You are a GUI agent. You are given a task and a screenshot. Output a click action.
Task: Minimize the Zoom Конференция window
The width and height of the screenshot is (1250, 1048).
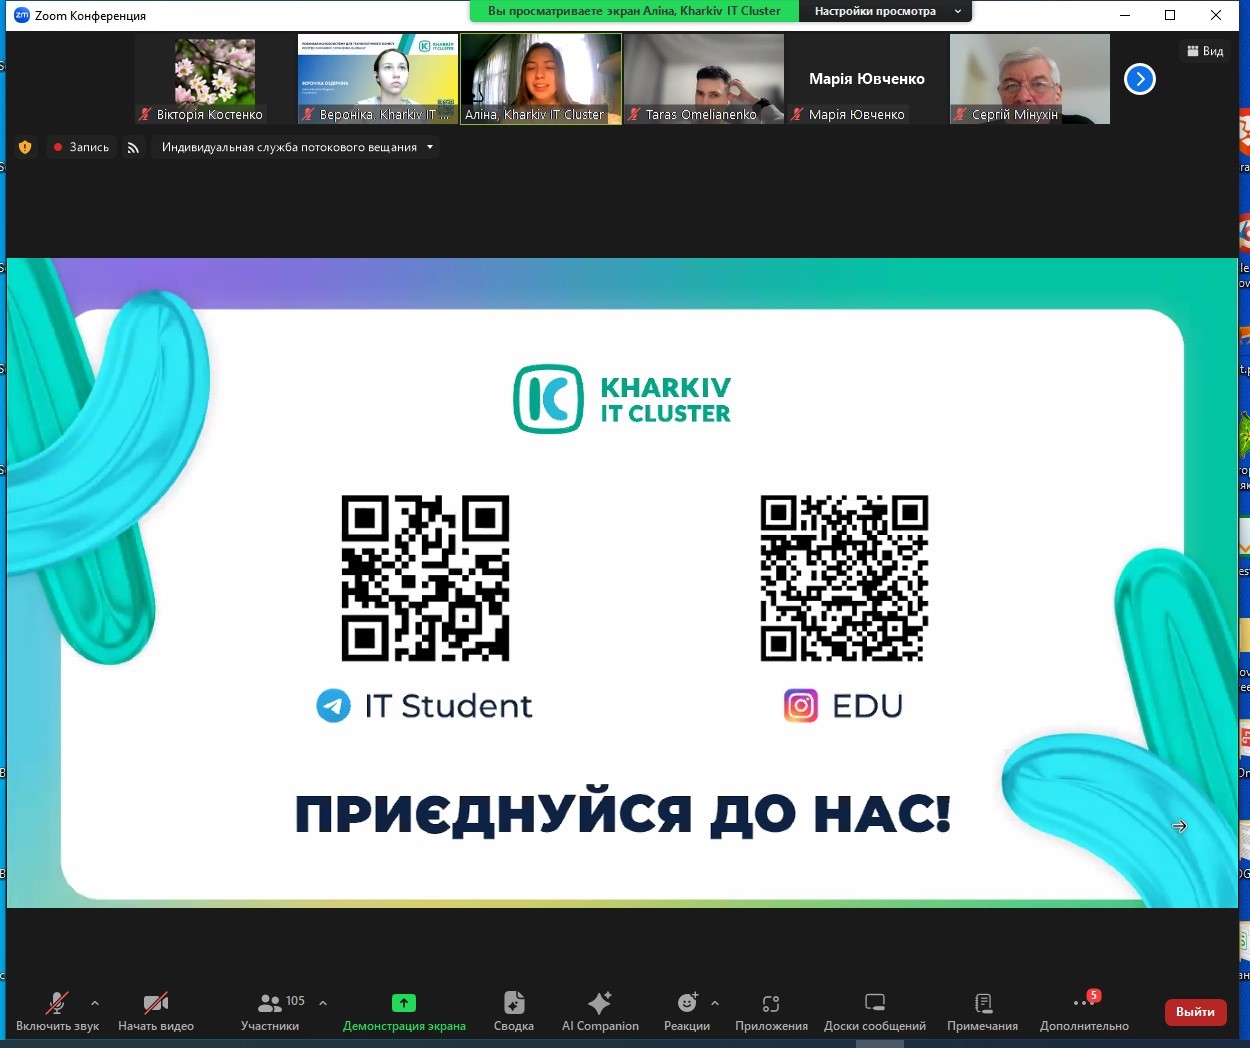1125,15
